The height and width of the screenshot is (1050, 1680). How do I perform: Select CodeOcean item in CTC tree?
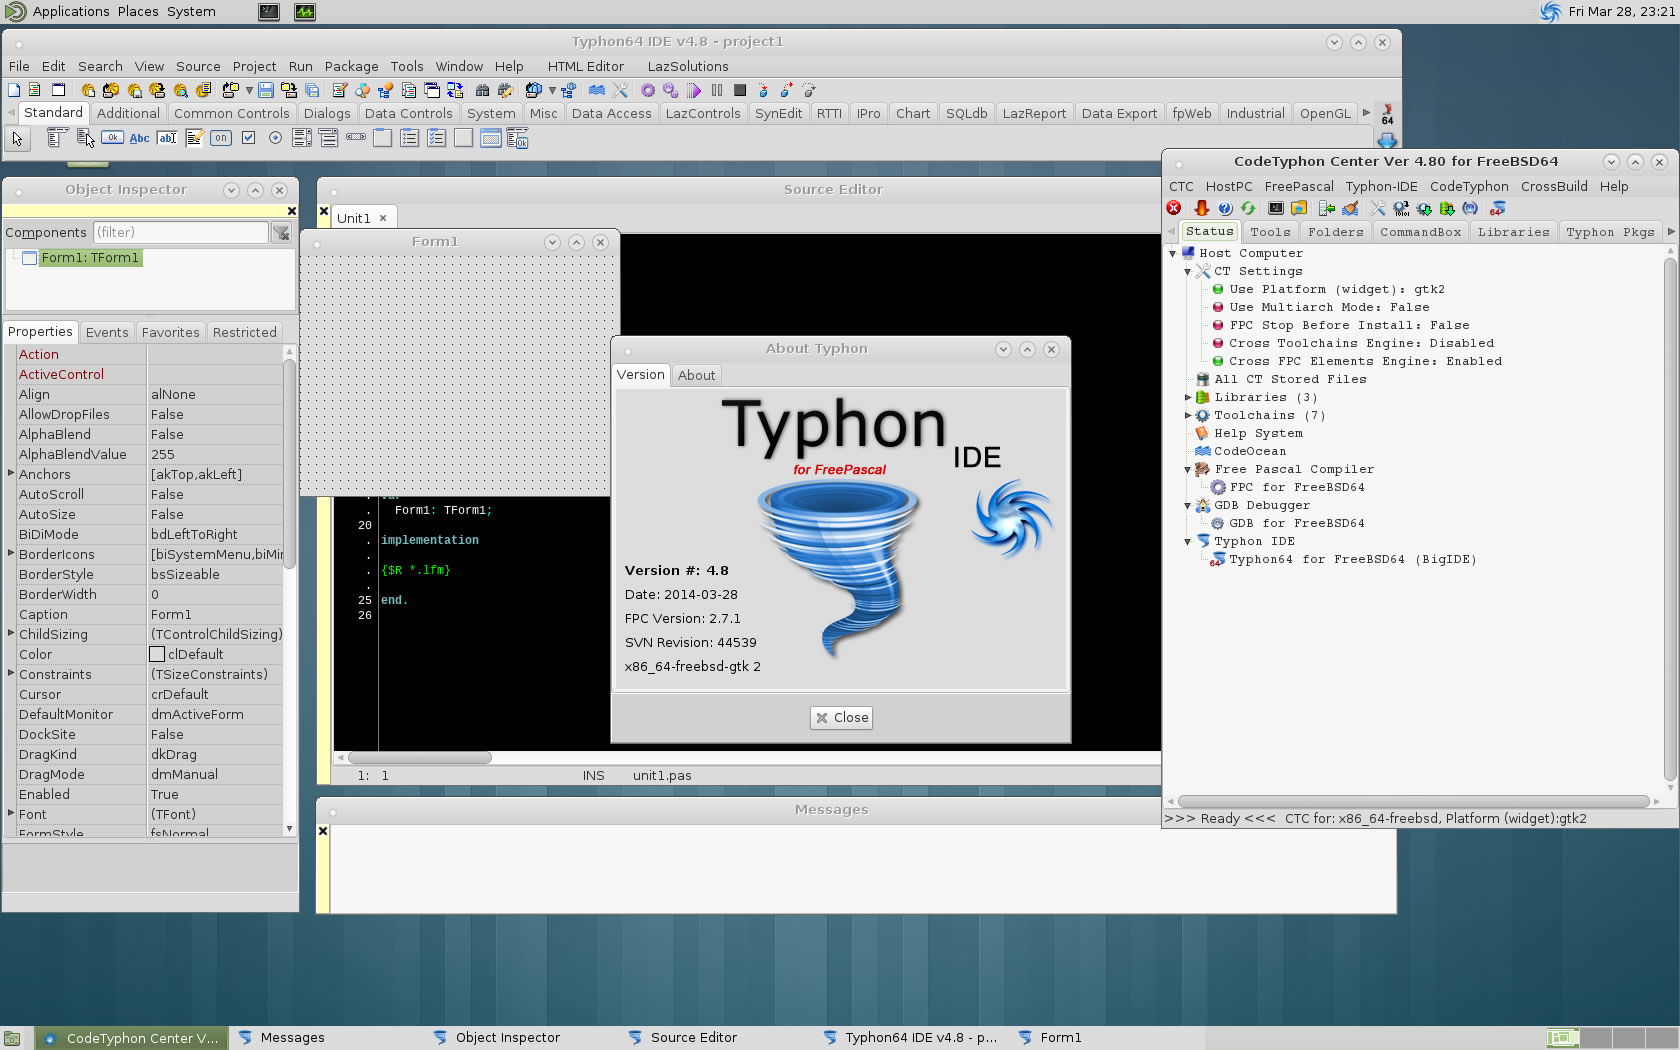tap(1249, 451)
